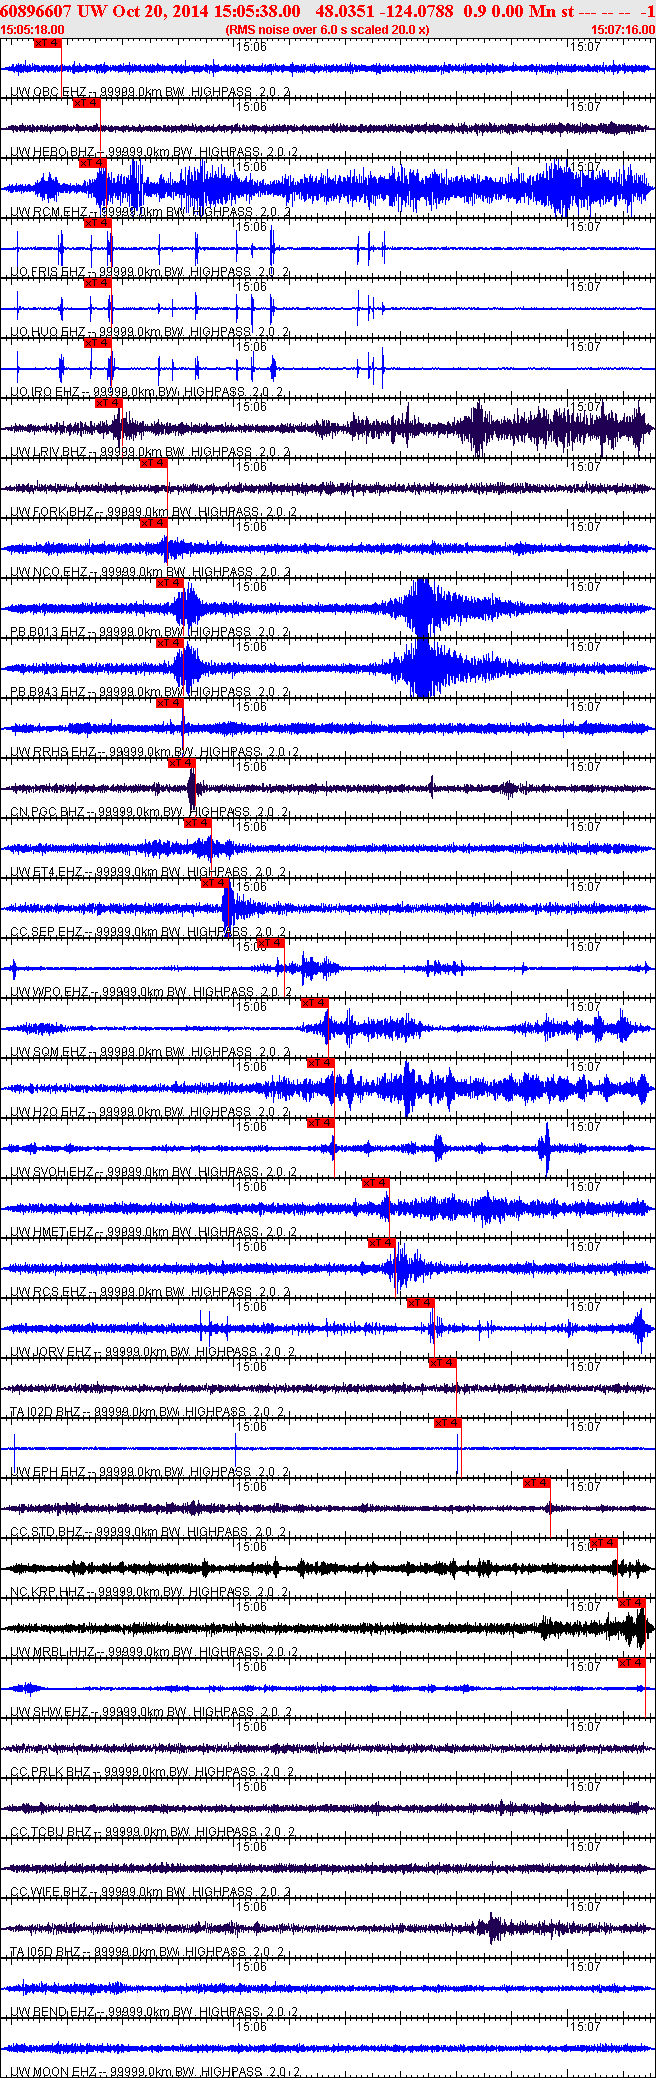Select the CC PRLK BHZ station label
The height and width of the screenshot is (2078, 656).
click(51, 1772)
